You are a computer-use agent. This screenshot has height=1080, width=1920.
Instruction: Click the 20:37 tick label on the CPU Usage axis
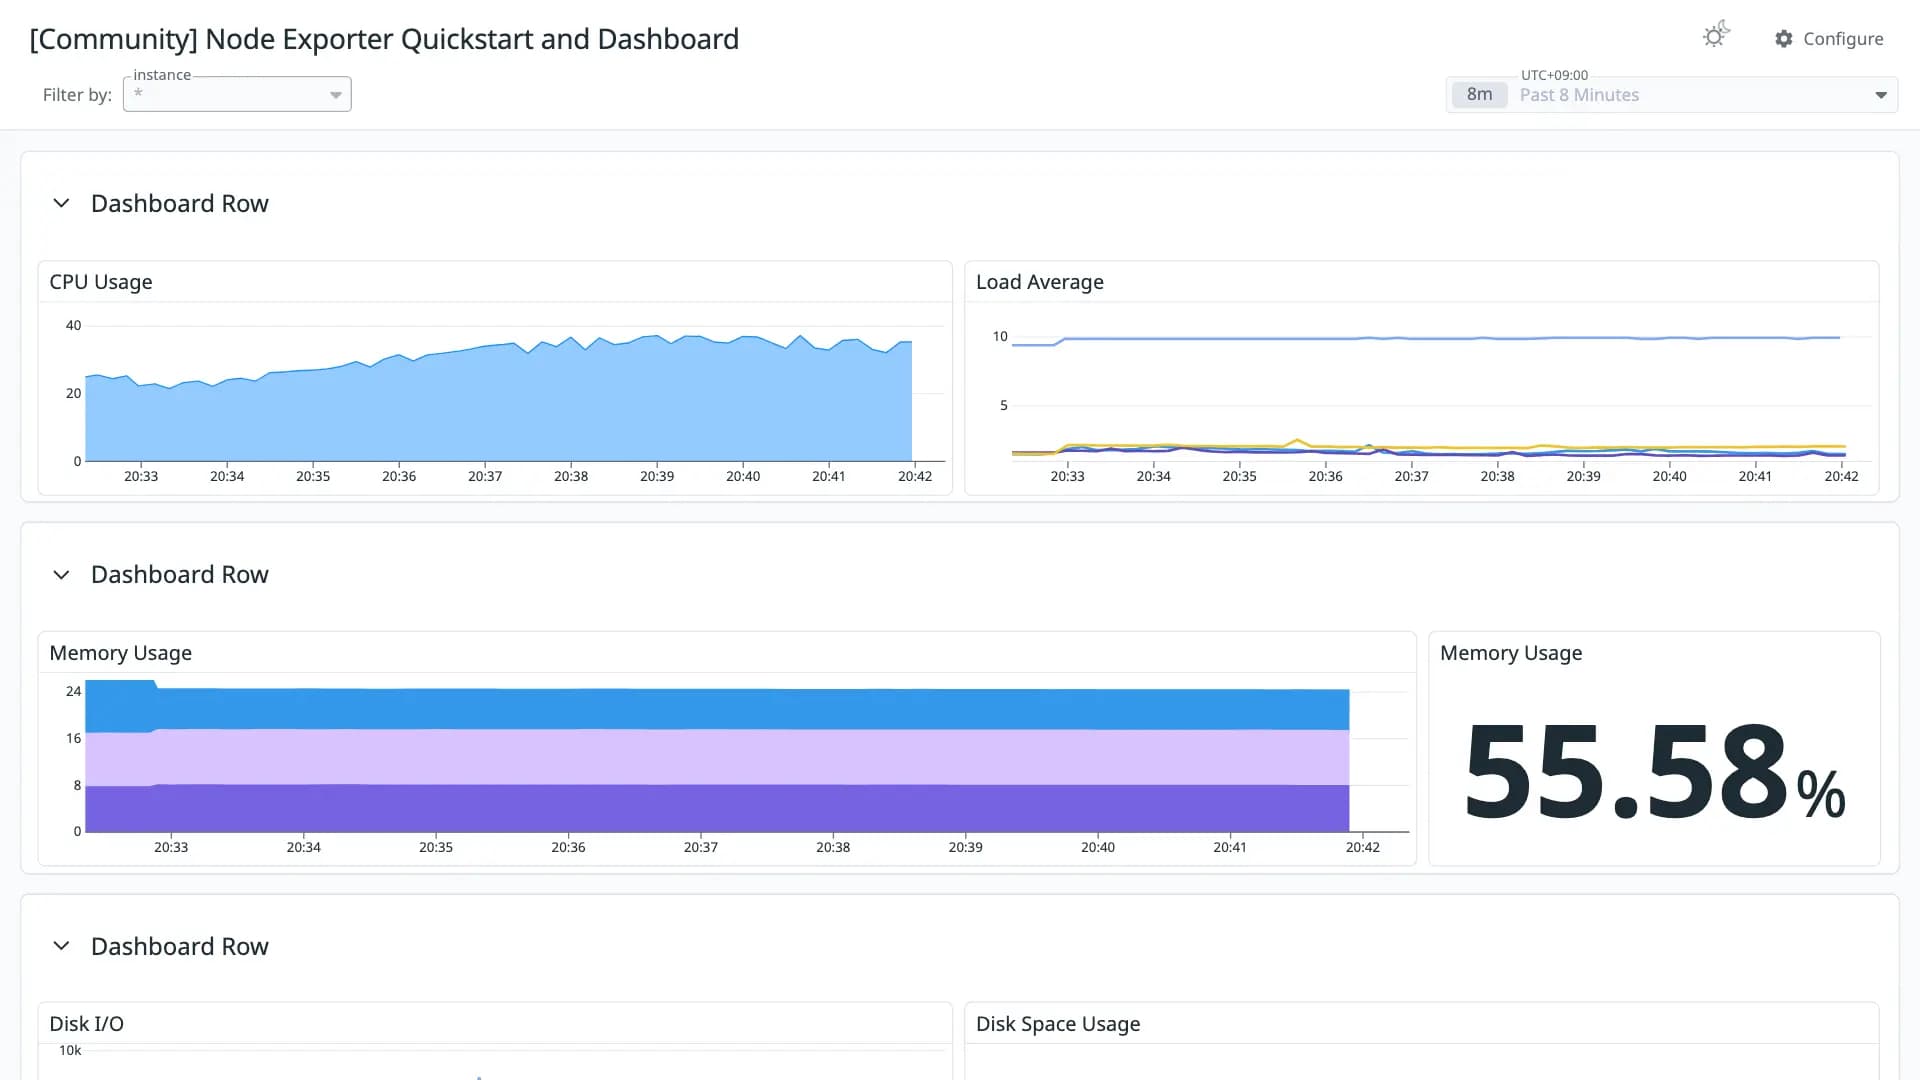(x=485, y=476)
